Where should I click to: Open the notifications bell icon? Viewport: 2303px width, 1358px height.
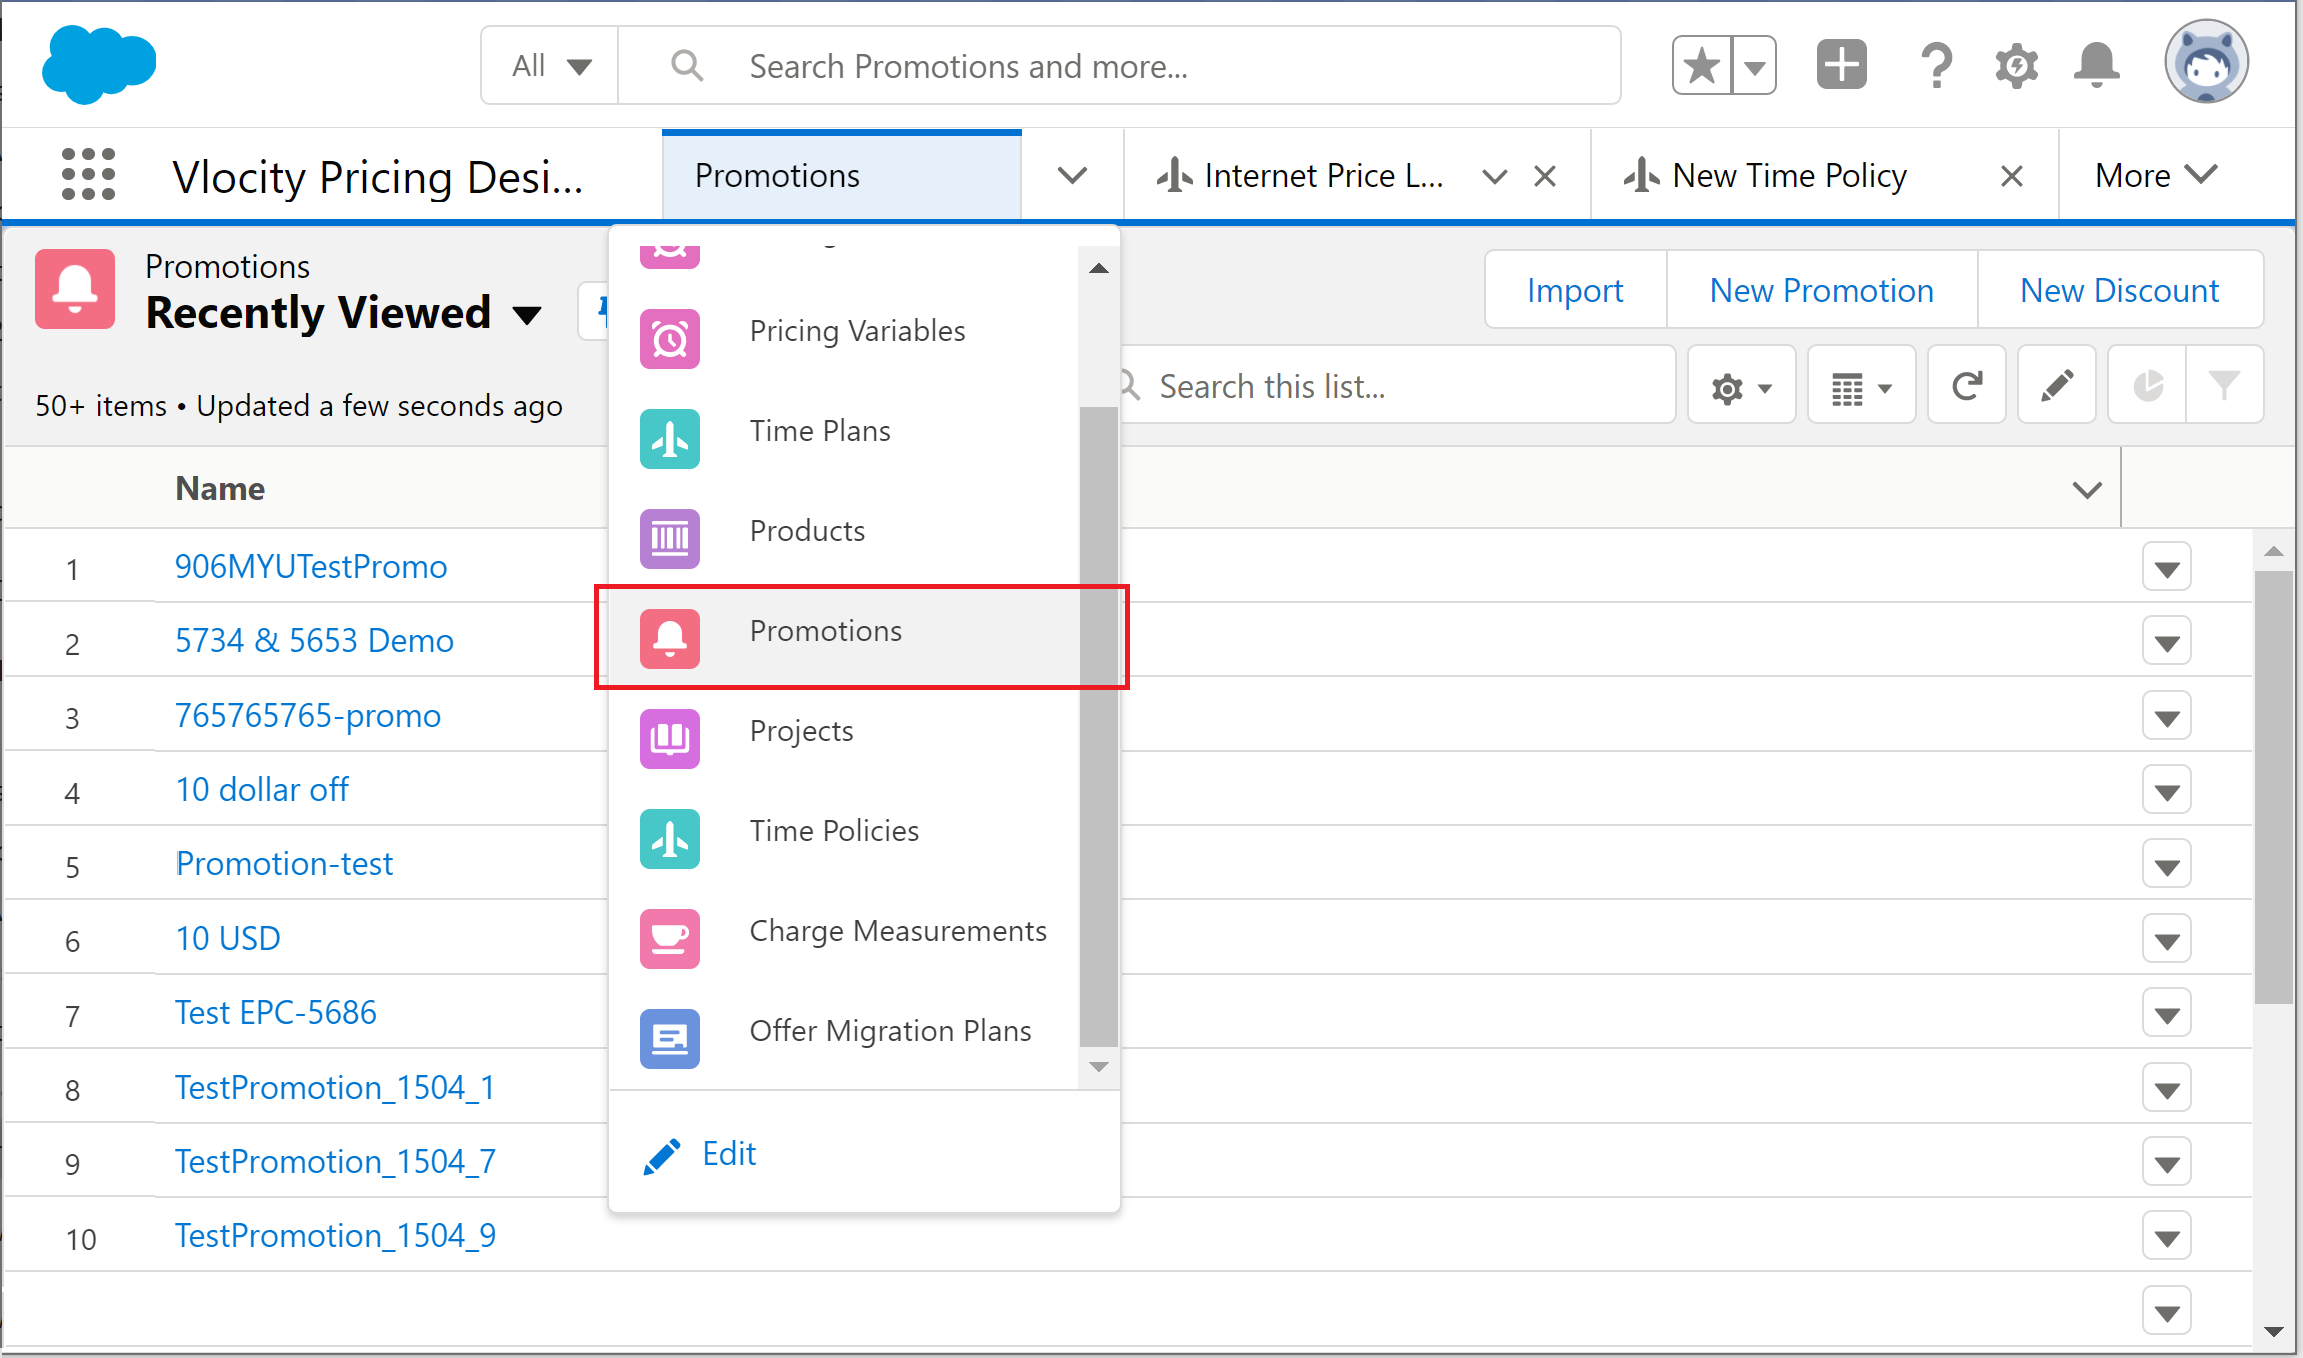point(2096,66)
